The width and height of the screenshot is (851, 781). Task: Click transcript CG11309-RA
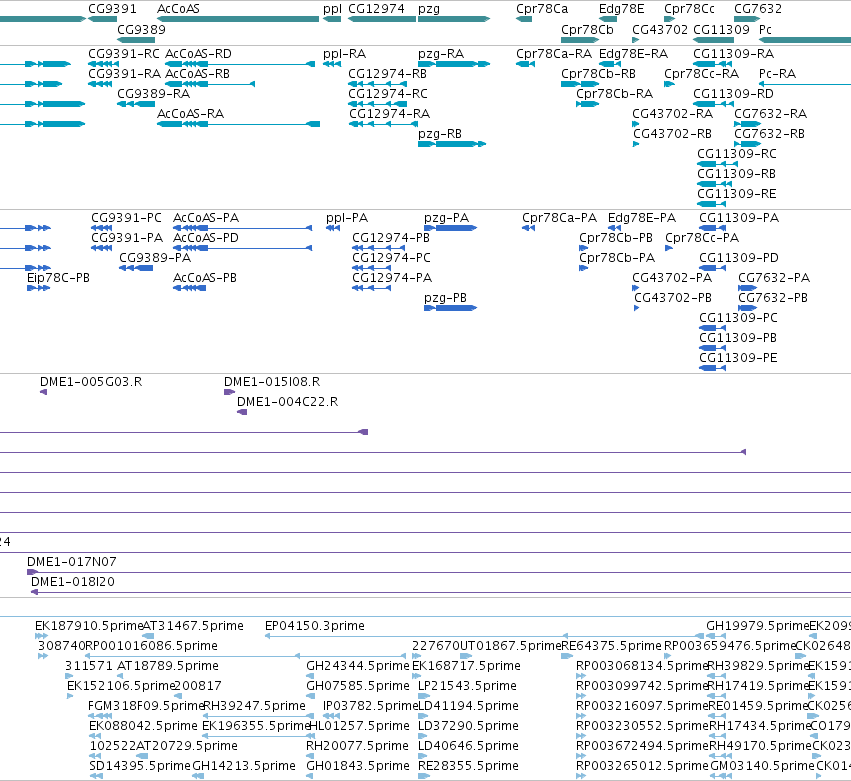713,64
